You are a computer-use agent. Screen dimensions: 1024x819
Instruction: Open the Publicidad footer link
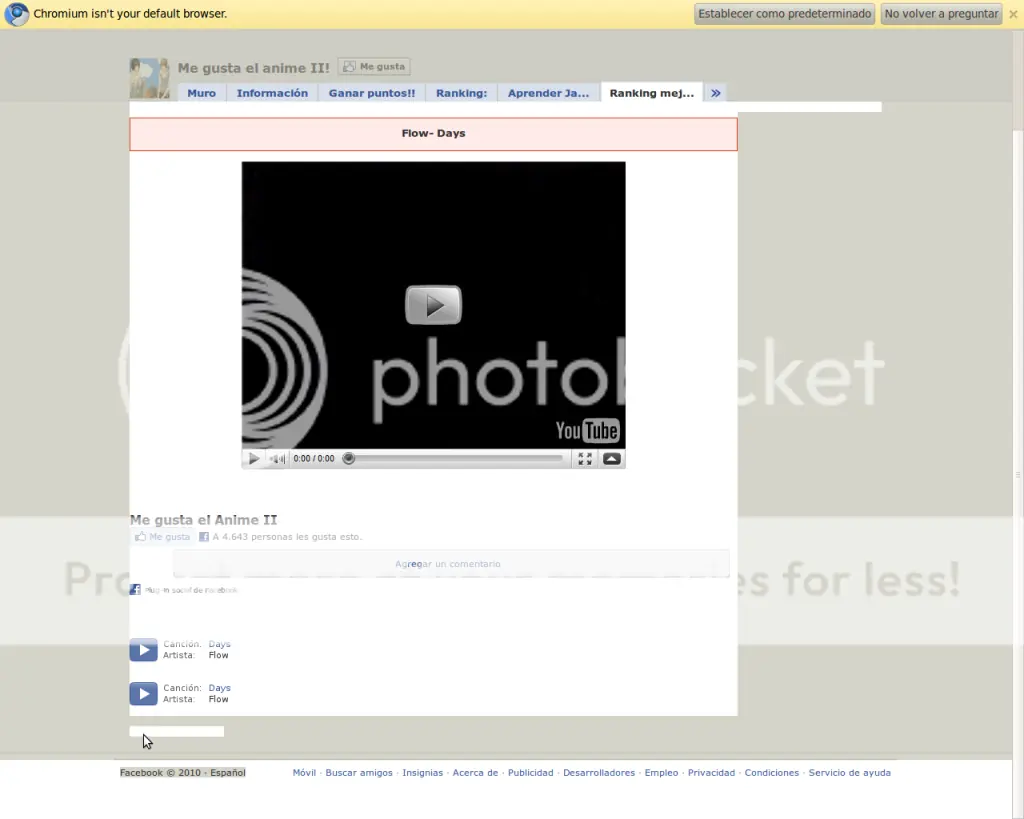(x=530, y=773)
